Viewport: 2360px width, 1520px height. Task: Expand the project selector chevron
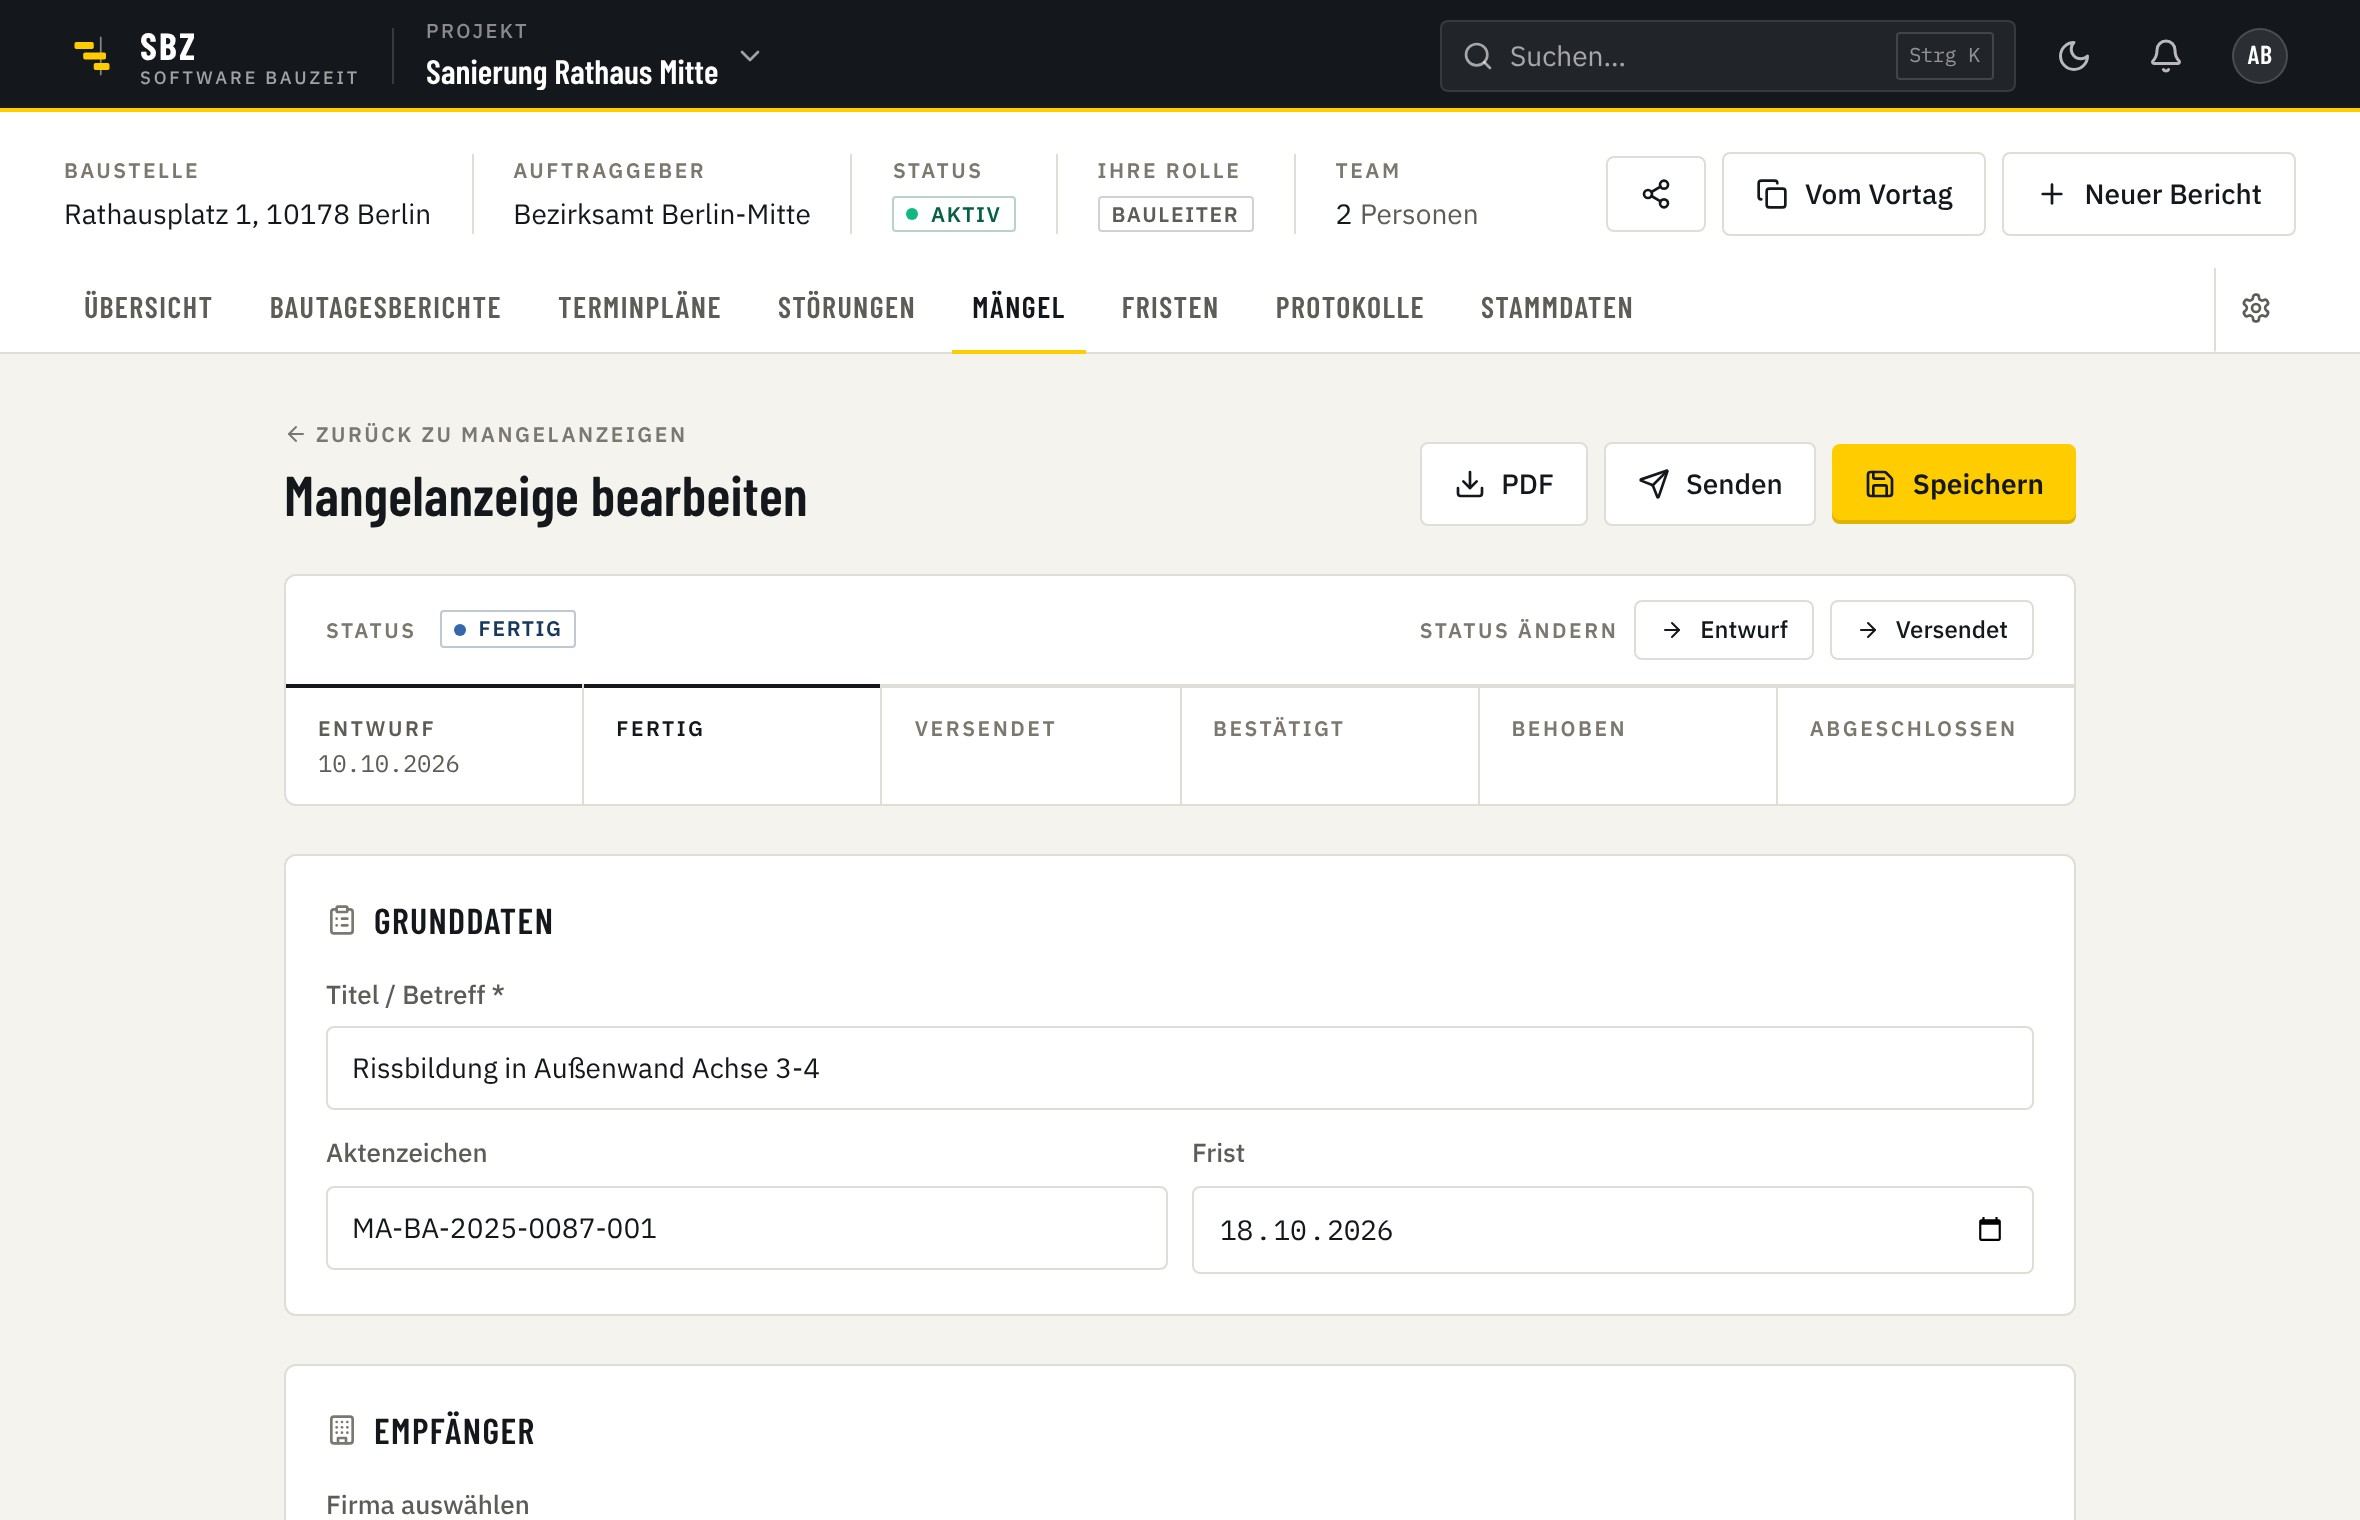pyautogui.click(x=750, y=56)
